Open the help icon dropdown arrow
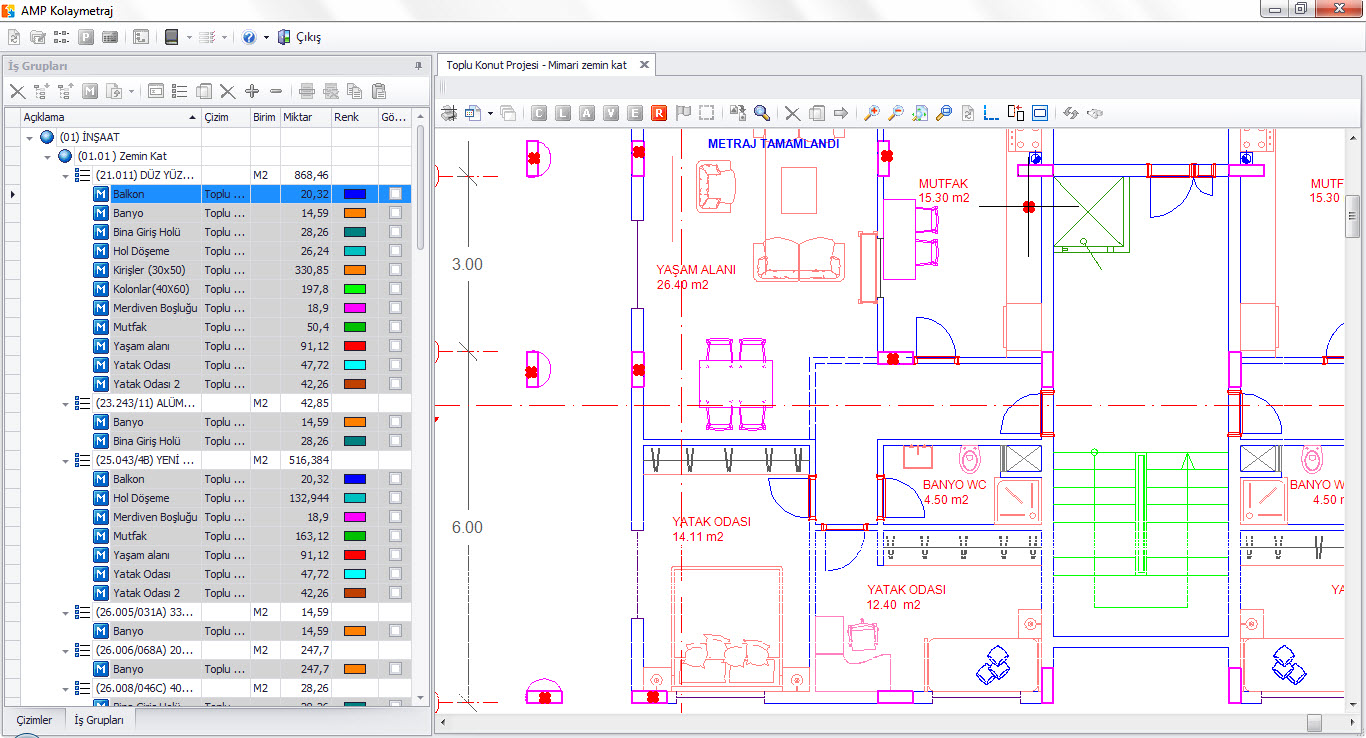This screenshot has width=1366, height=738. pos(266,37)
